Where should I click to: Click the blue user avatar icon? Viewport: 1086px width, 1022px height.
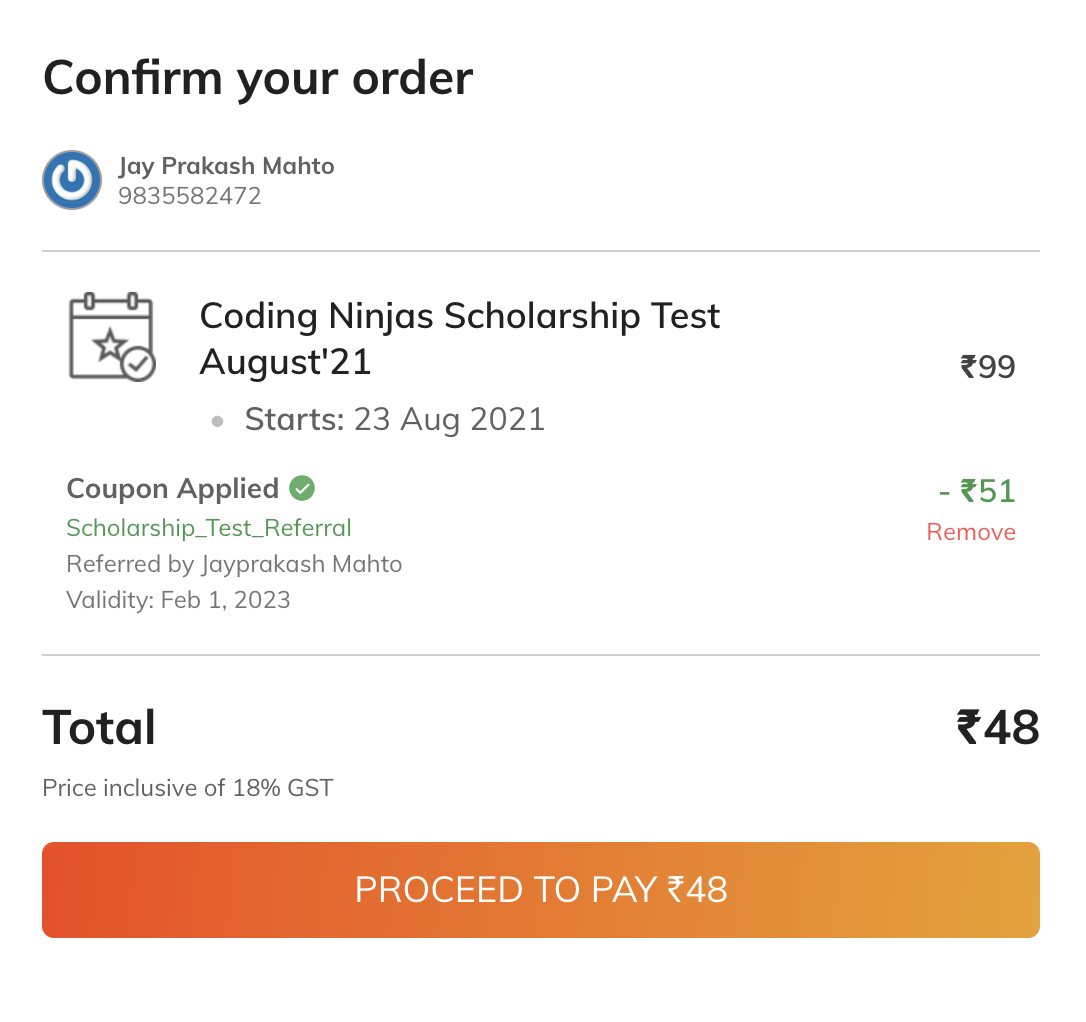(x=72, y=180)
